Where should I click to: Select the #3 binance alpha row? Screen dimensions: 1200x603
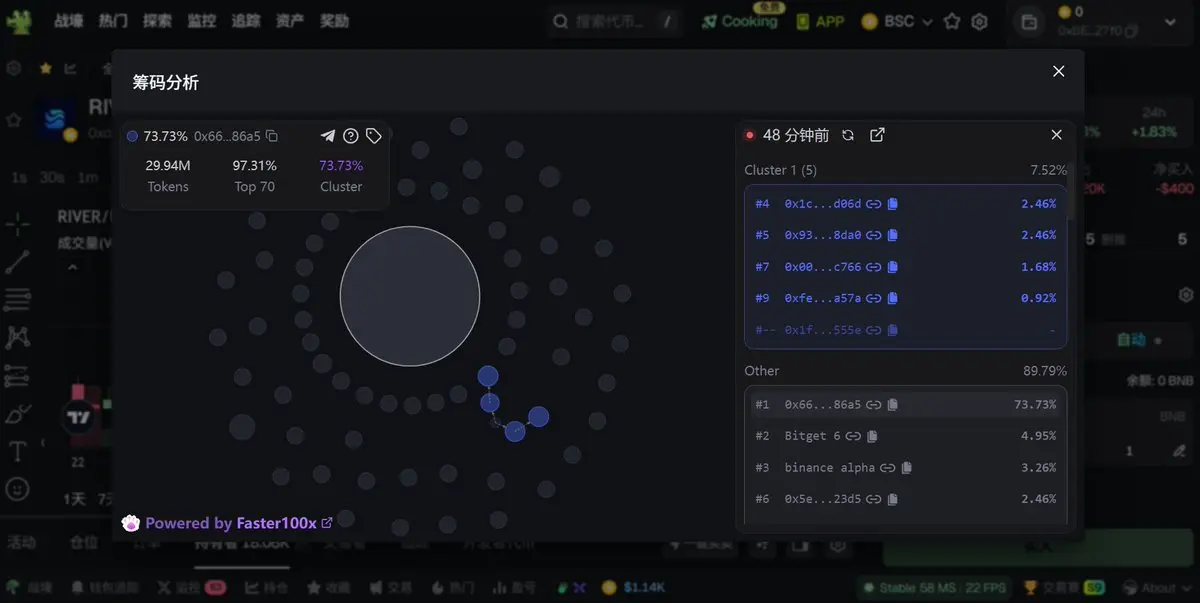pyautogui.click(x=905, y=467)
